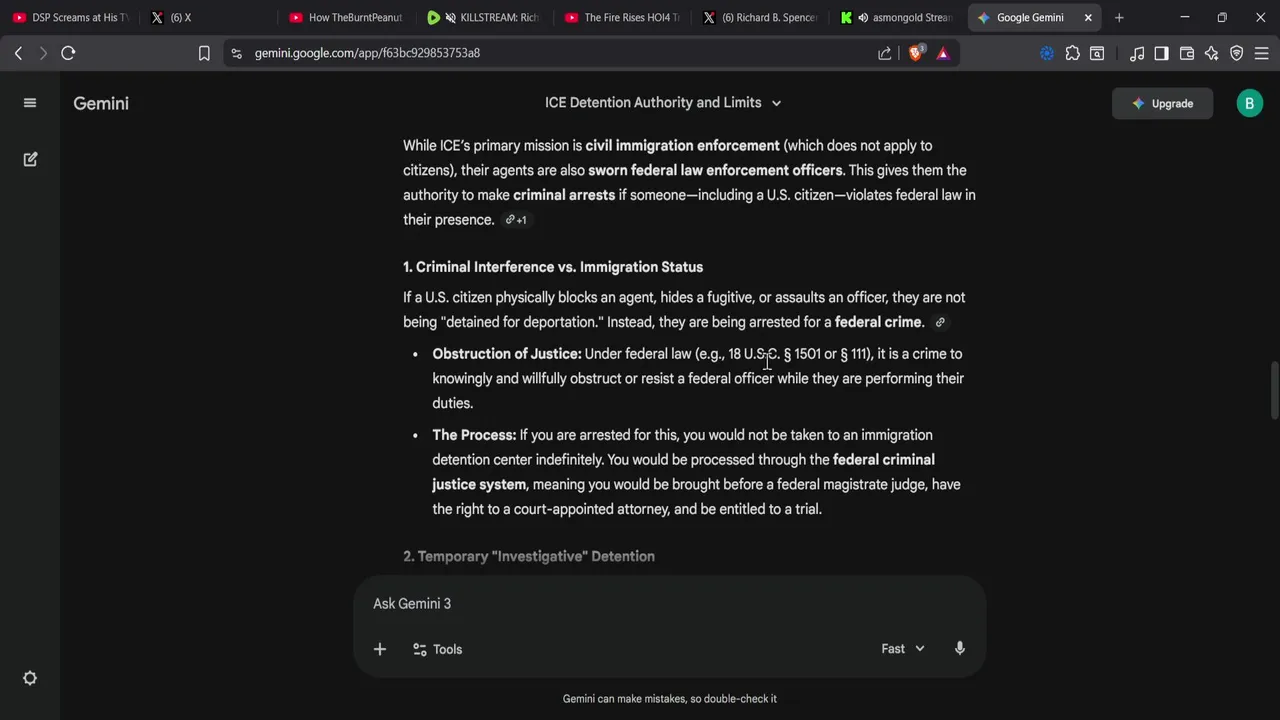This screenshot has width=1280, height=720.
Task: Click the page vertical scrollbar thumb
Action: [1274, 390]
